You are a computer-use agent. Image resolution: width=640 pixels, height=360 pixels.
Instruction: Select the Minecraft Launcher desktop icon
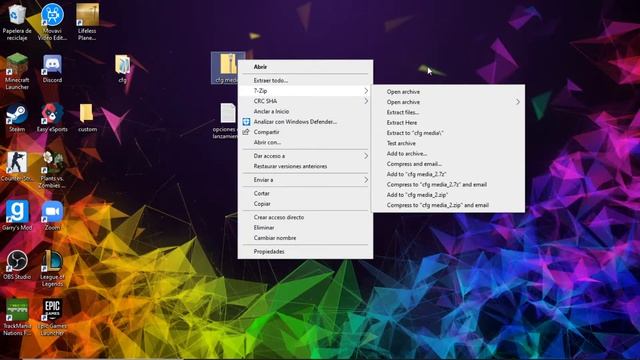coord(17,71)
